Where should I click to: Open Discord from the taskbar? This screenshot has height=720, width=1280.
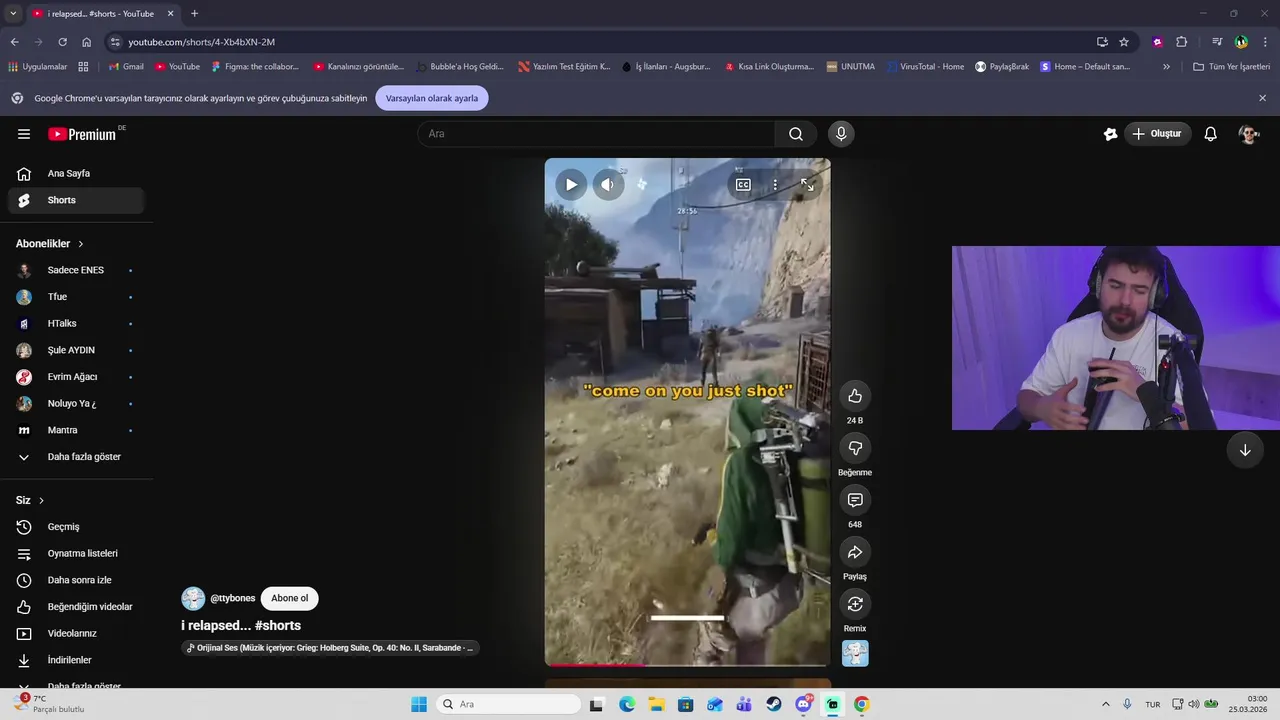pyautogui.click(x=803, y=704)
